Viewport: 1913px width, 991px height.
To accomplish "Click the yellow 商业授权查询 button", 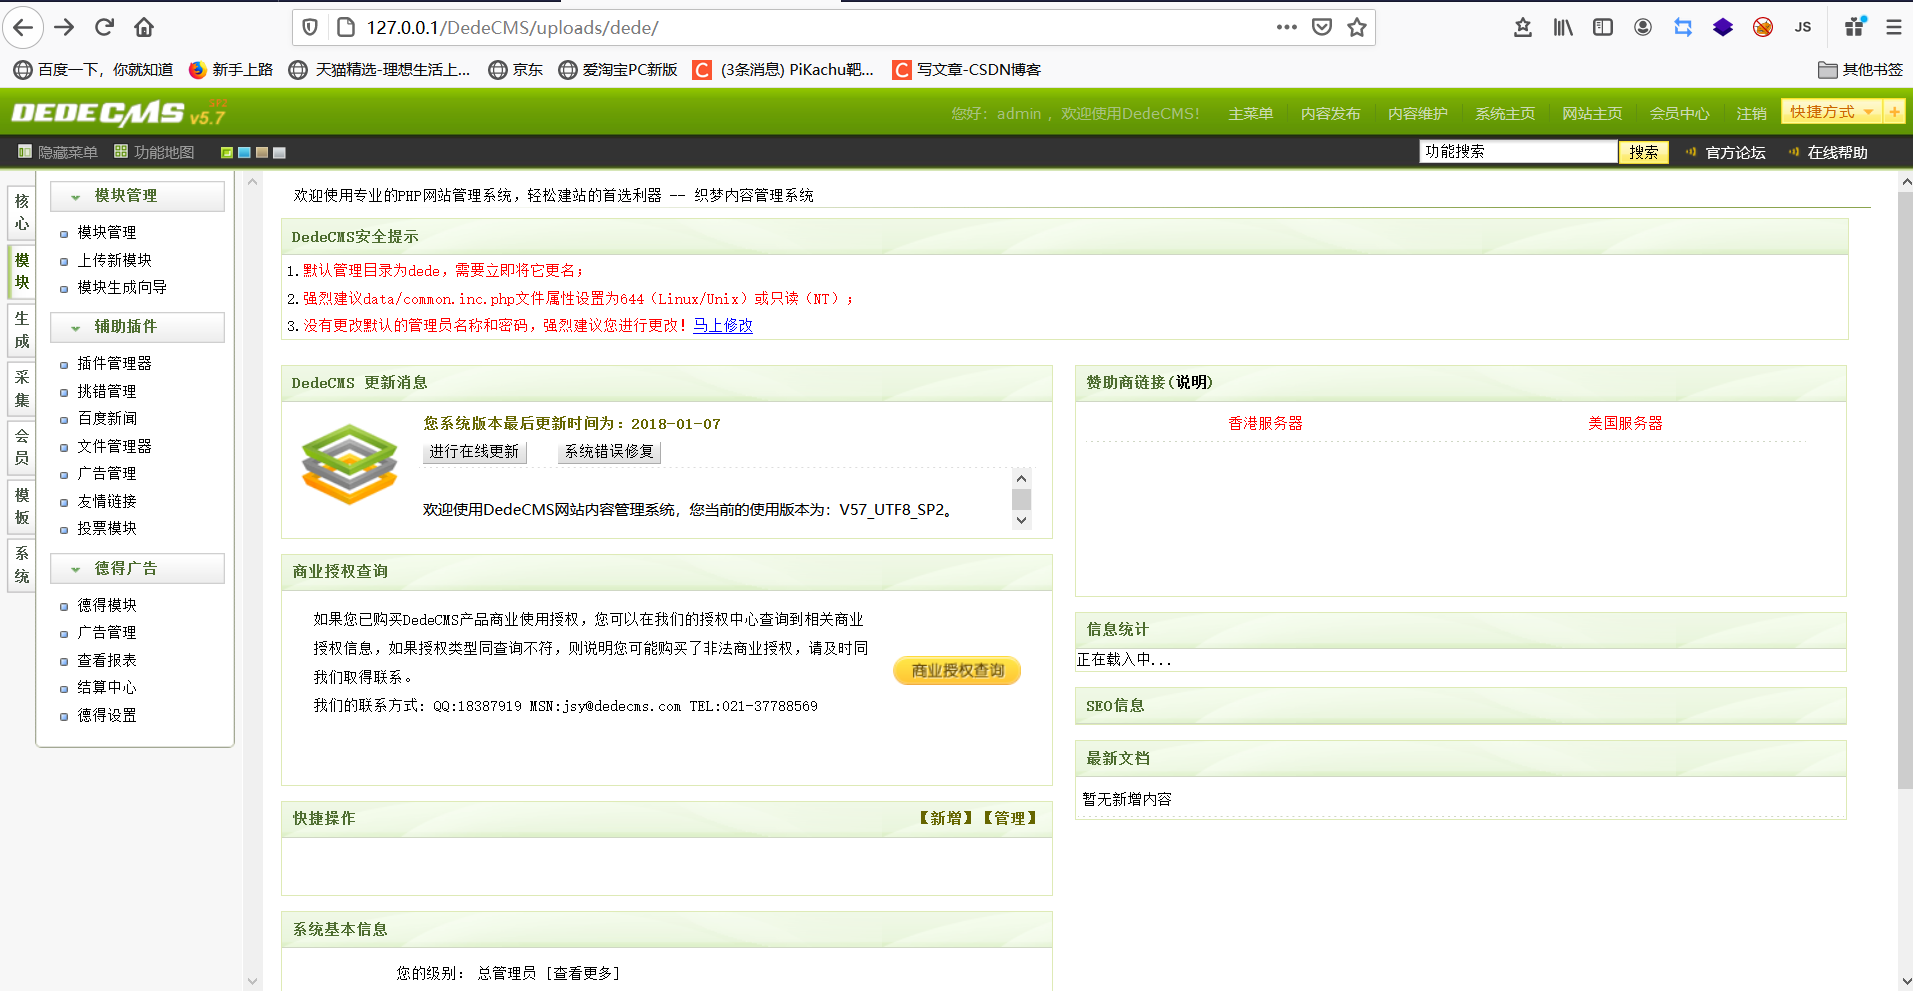I will pos(955,670).
